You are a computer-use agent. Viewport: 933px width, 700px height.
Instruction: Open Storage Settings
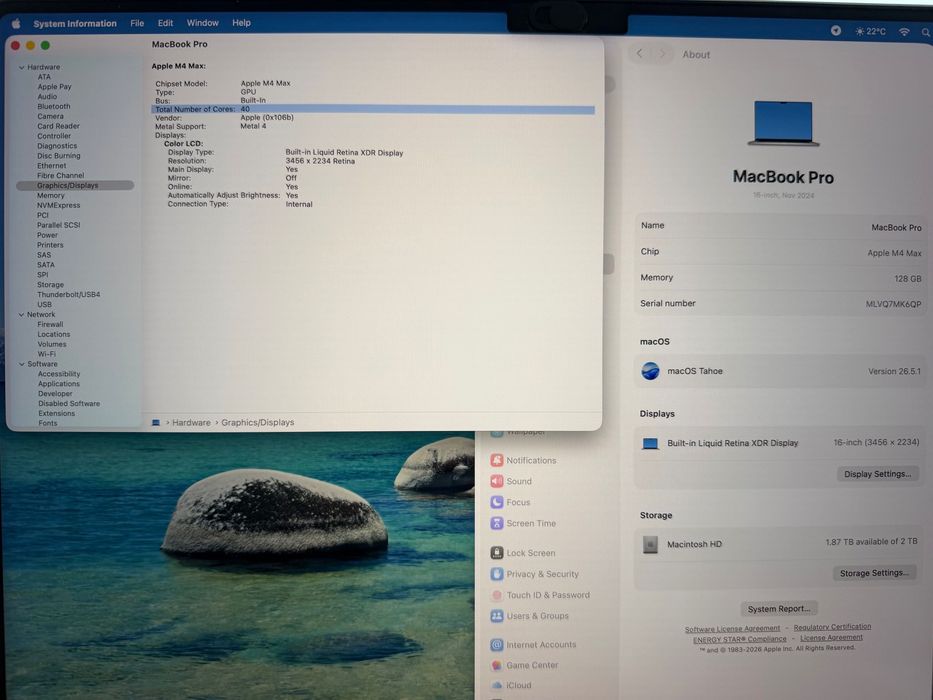click(x=874, y=573)
